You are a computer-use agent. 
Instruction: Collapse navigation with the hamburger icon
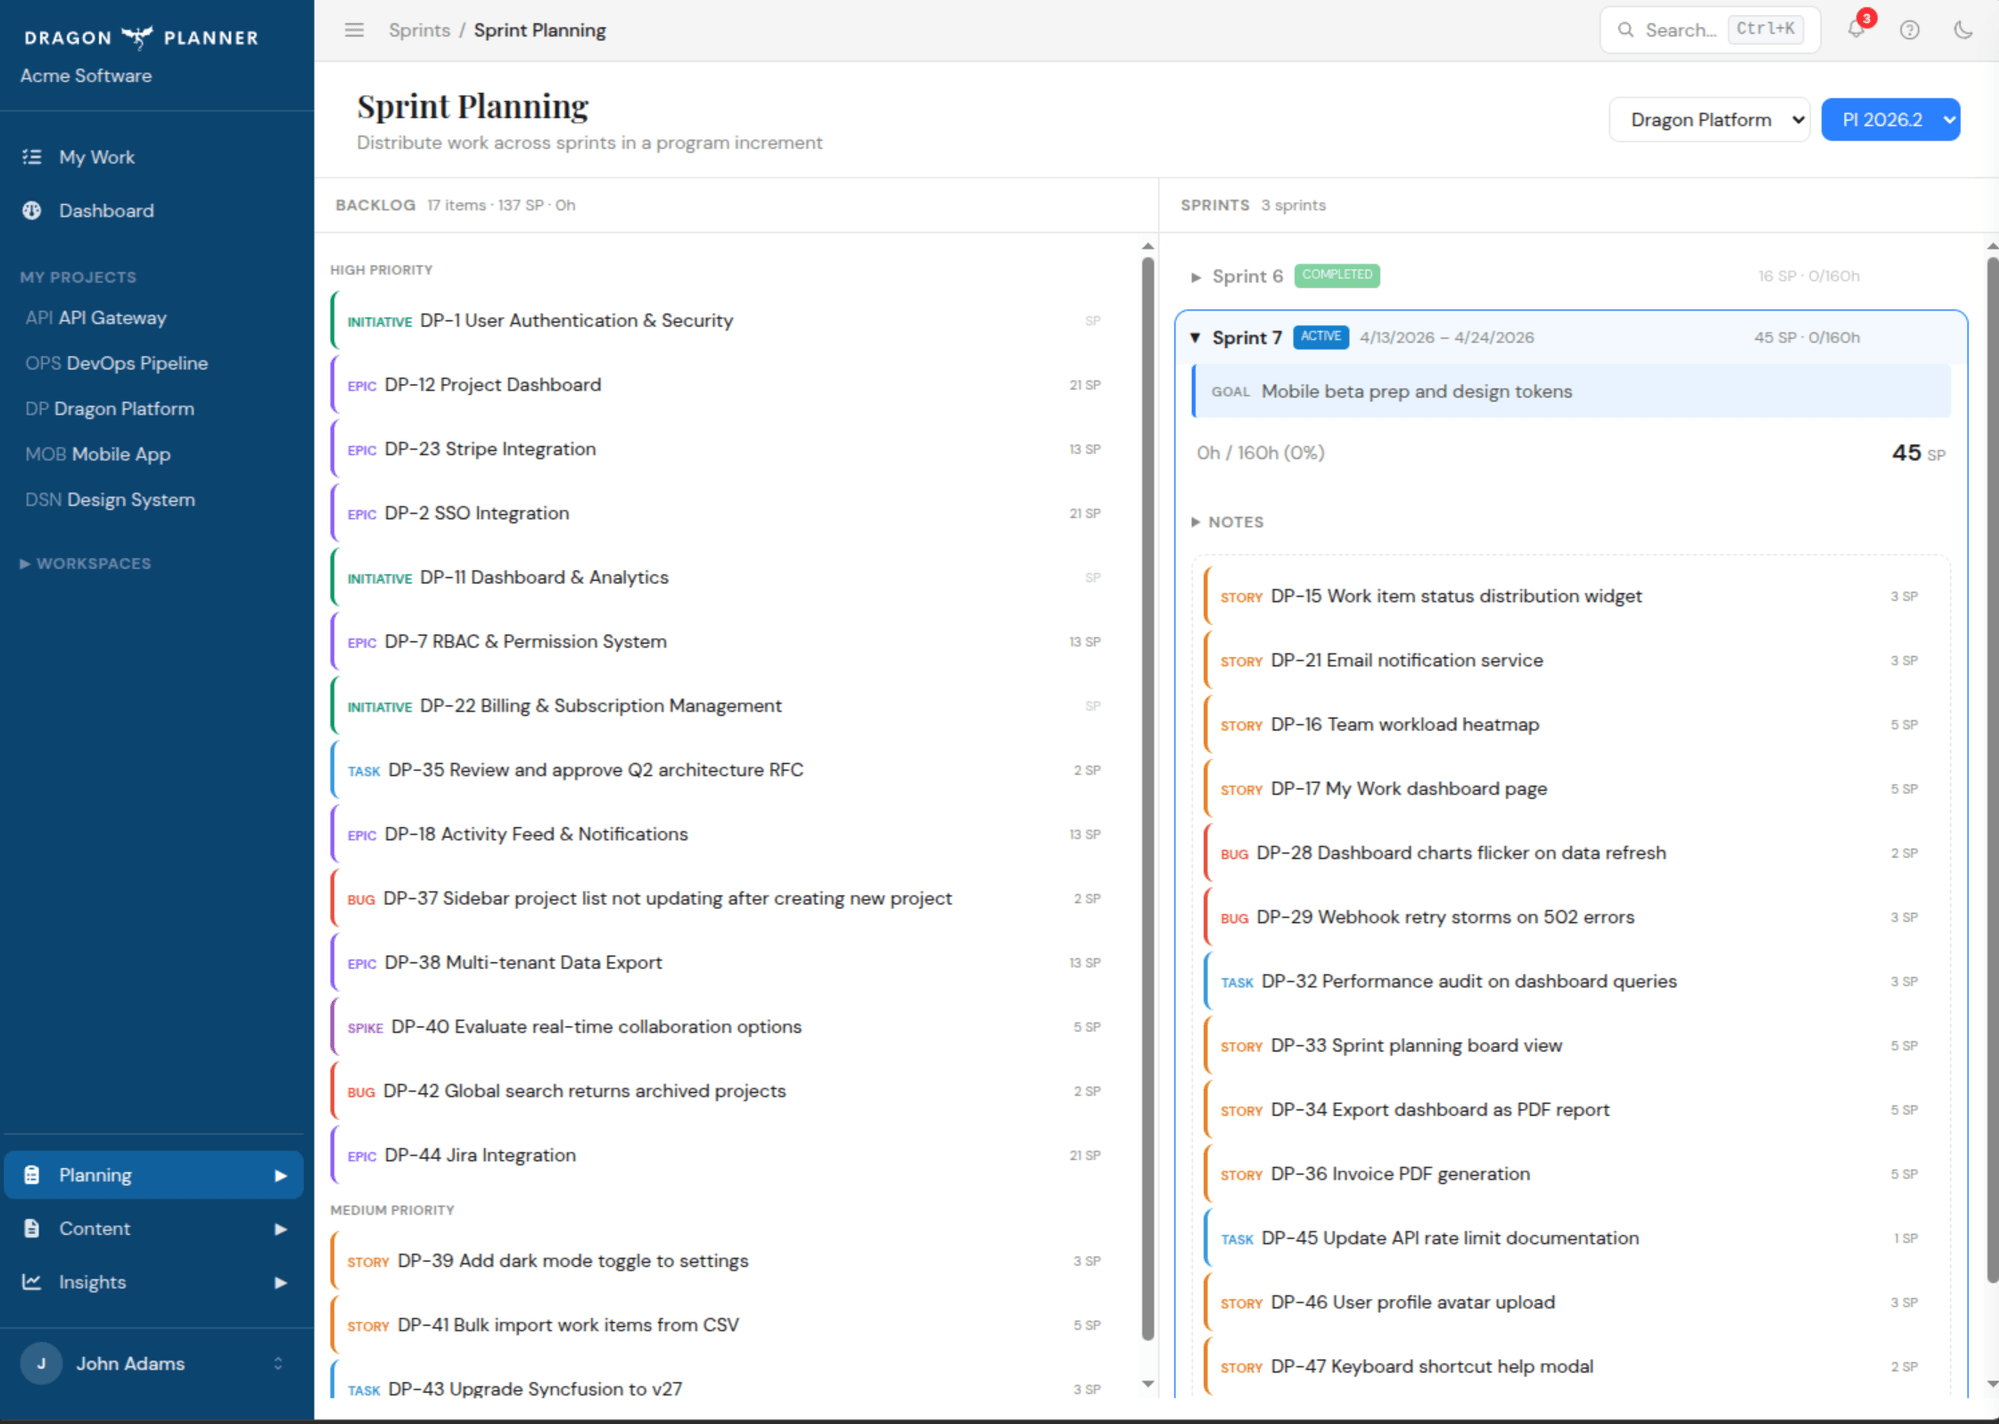point(353,30)
